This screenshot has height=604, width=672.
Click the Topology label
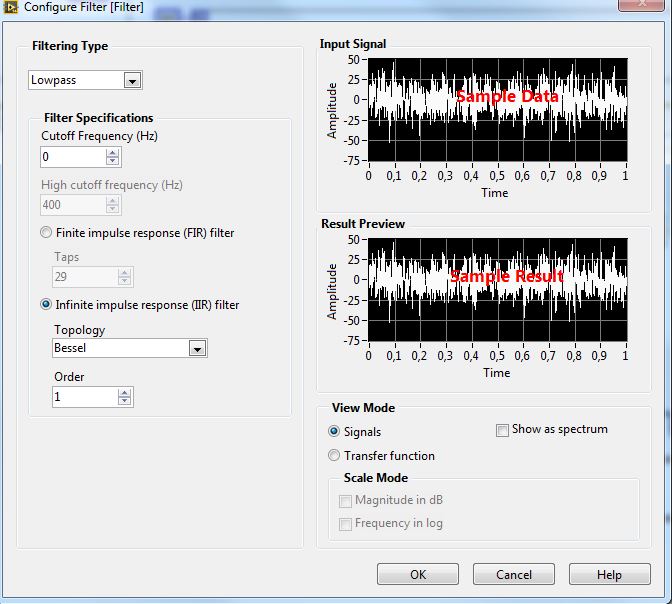point(80,330)
